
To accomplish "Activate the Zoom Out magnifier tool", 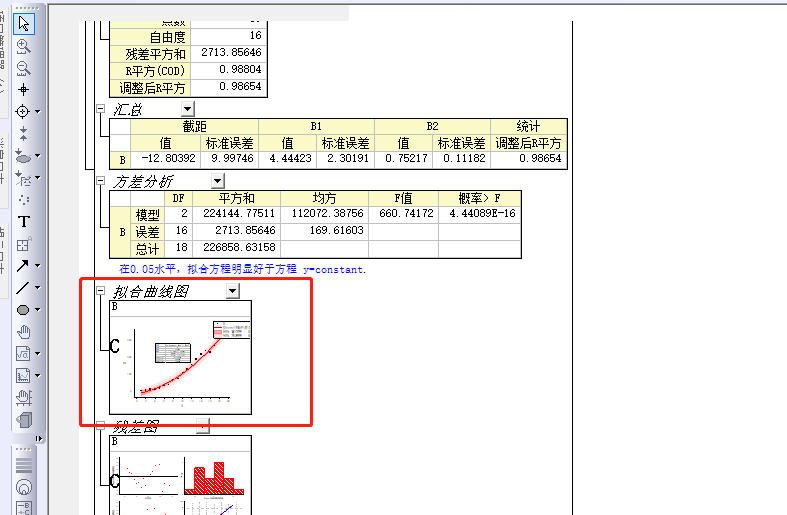I will (x=23, y=67).
